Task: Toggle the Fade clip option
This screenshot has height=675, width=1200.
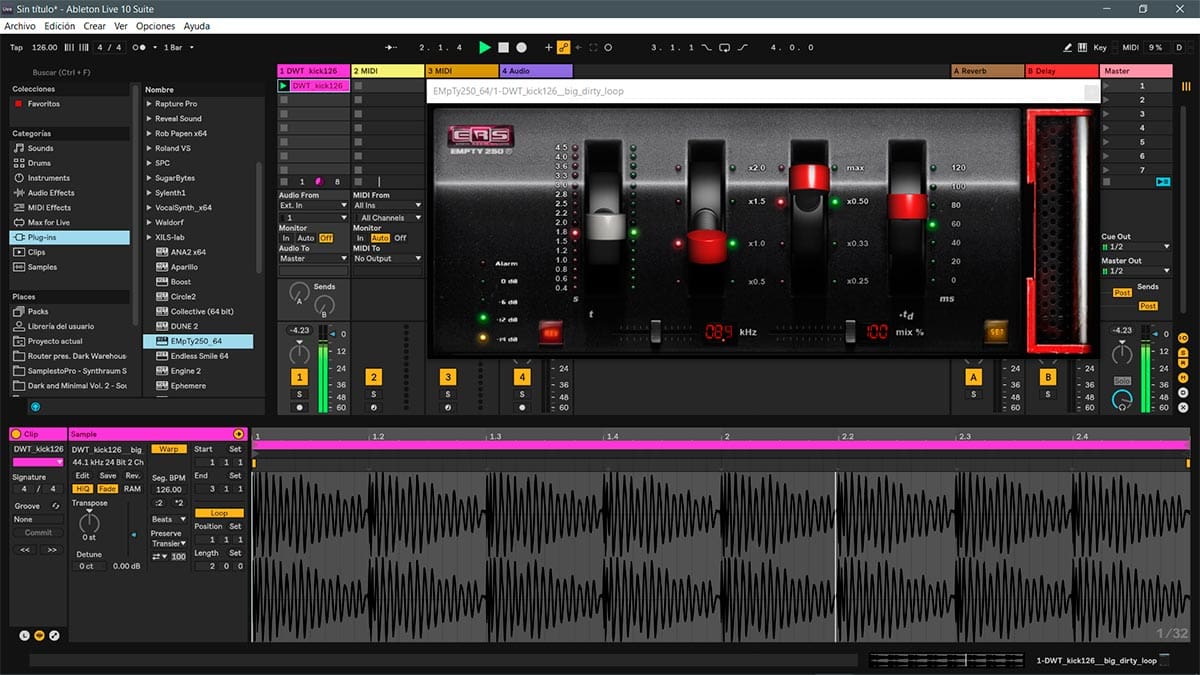Action: [107, 489]
